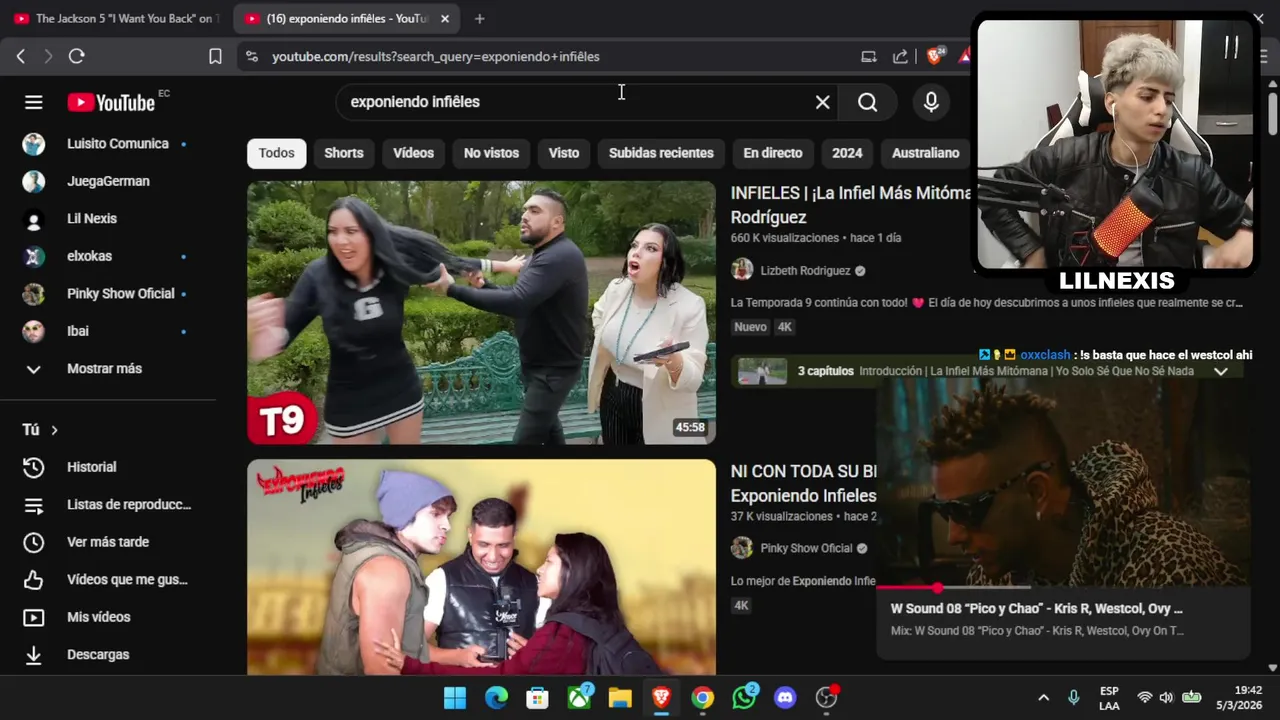This screenshot has height=720, width=1280.
Task: Launch Microsoft Edge from taskbar
Action: [496, 697]
